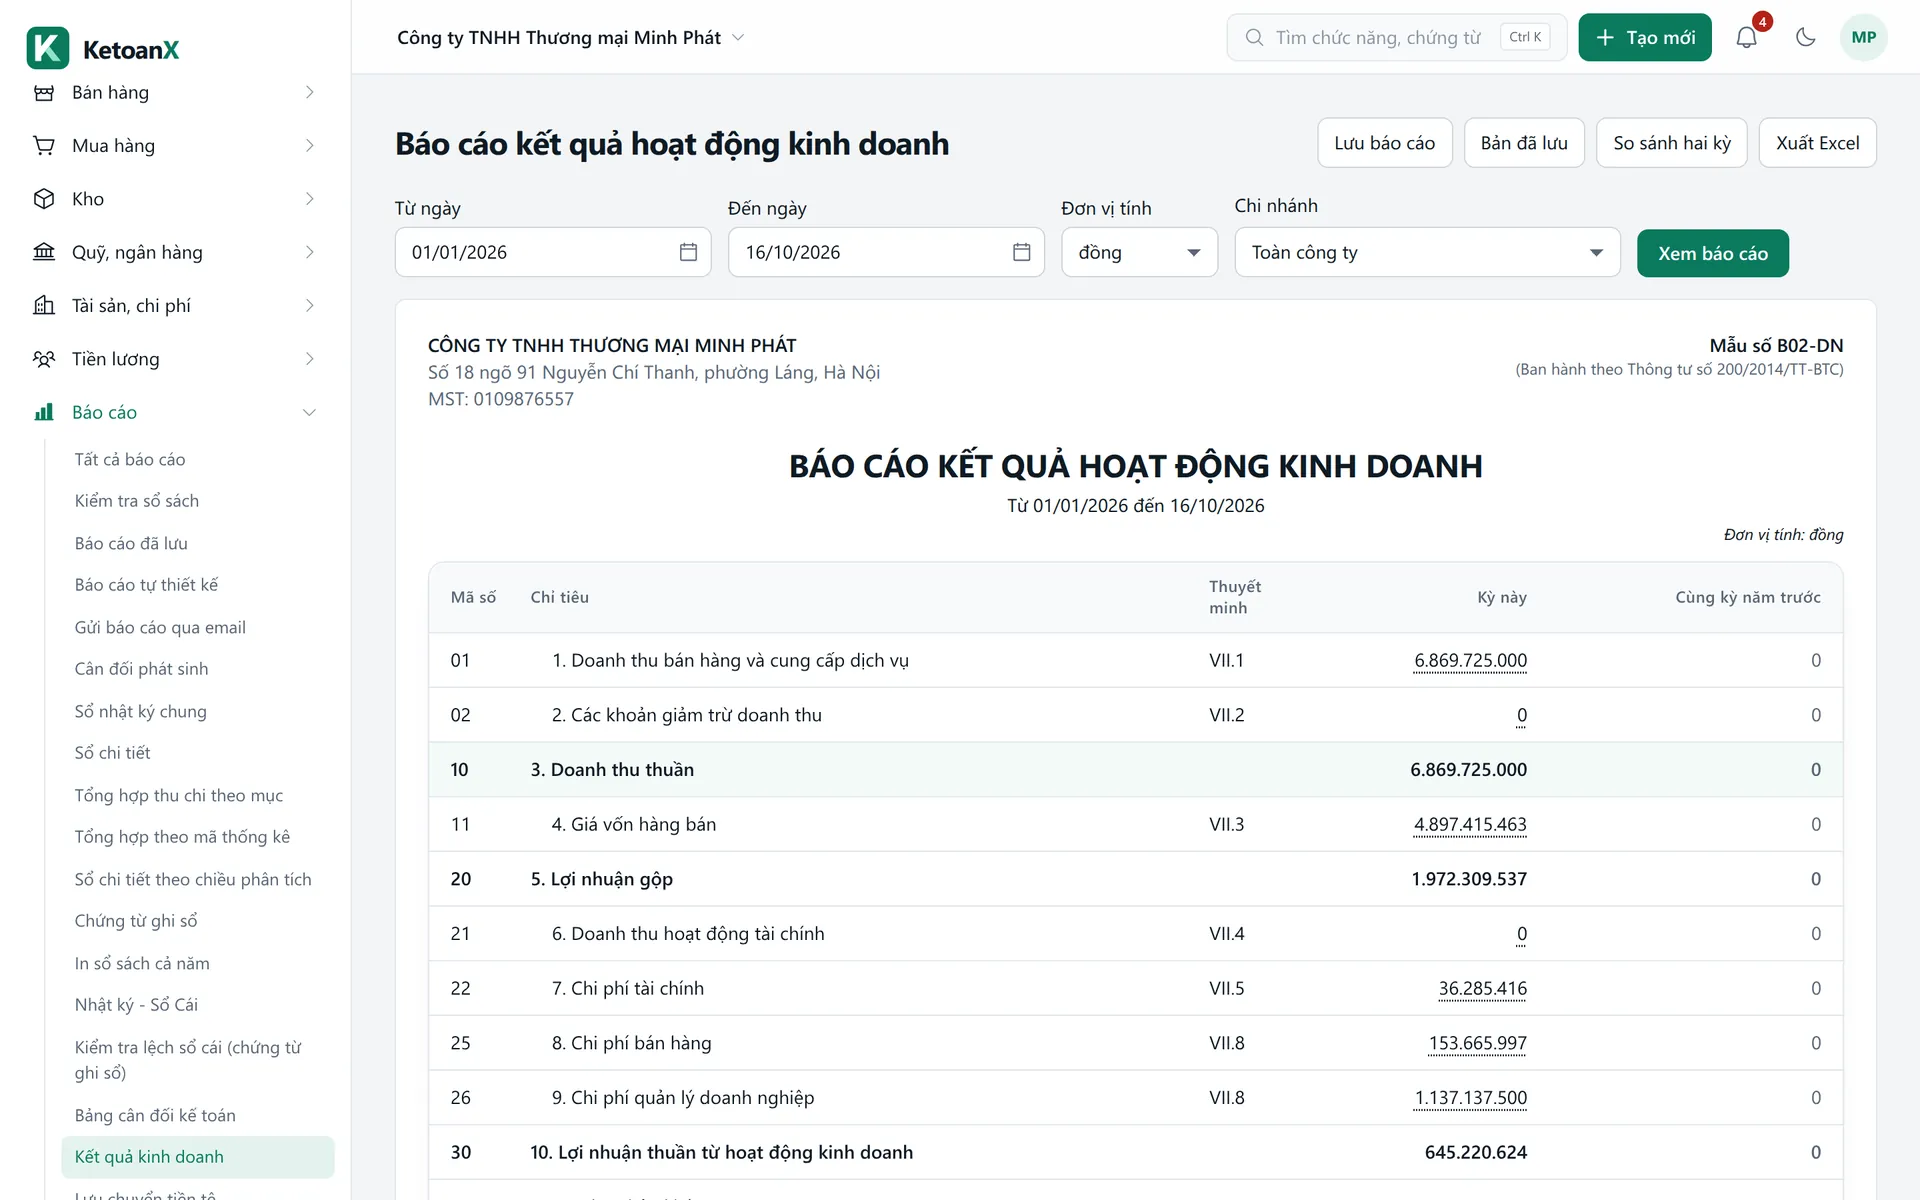
Task: Open Bảng cân đối kế toán report
Action: pos(155,1115)
